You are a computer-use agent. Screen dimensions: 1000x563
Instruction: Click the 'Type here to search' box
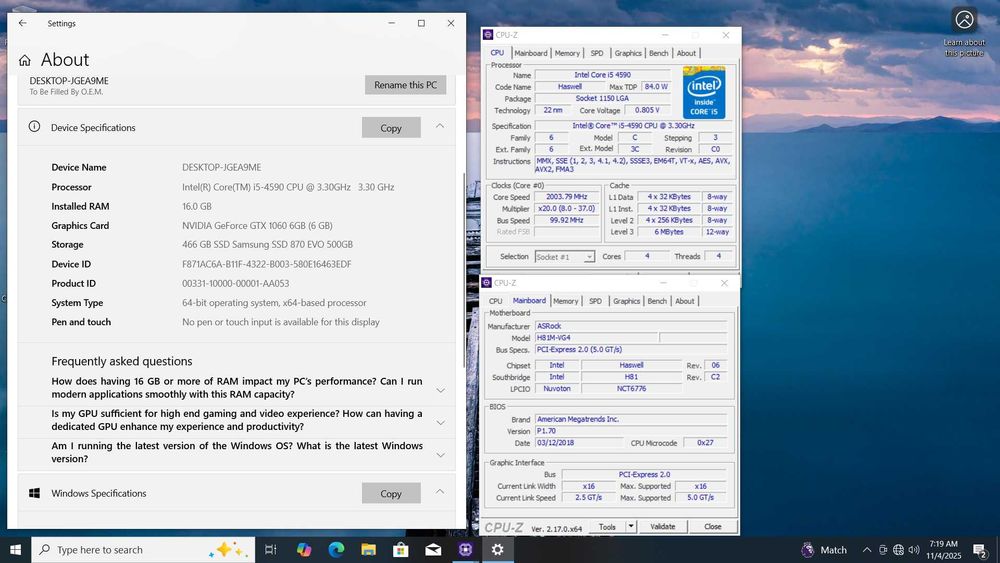[143, 550]
